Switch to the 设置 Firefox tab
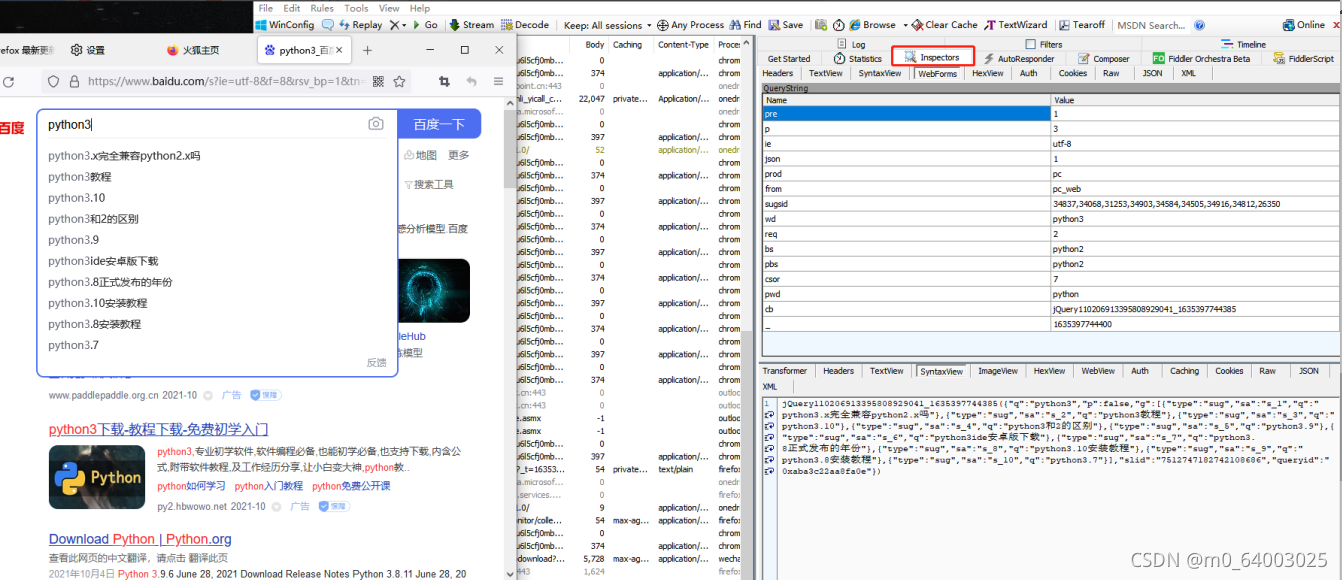1342x580 pixels. point(87,50)
